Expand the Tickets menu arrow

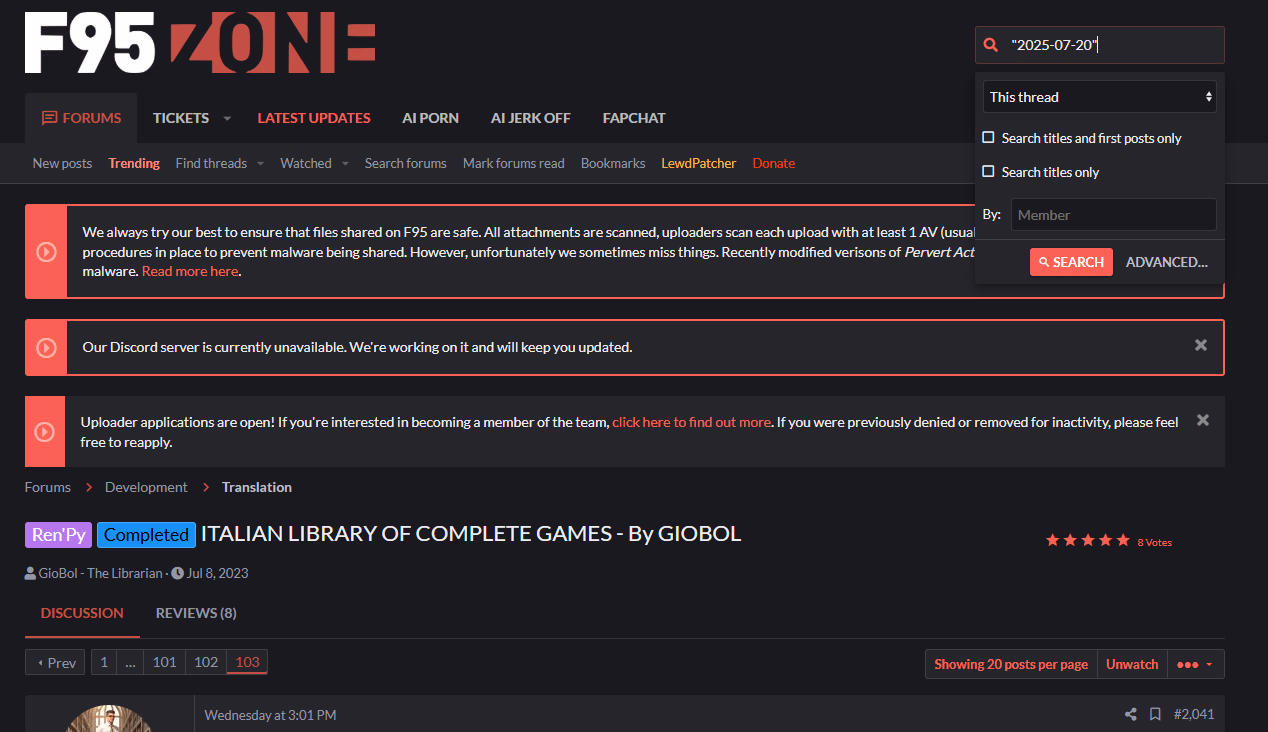[227, 118]
